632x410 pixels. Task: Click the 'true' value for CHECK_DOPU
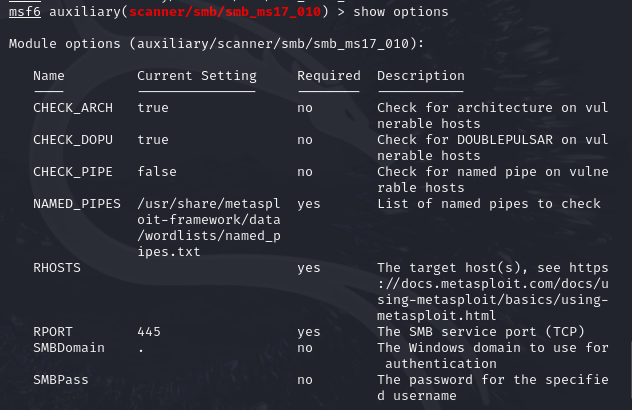pyautogui.click(x=153, y=140)
